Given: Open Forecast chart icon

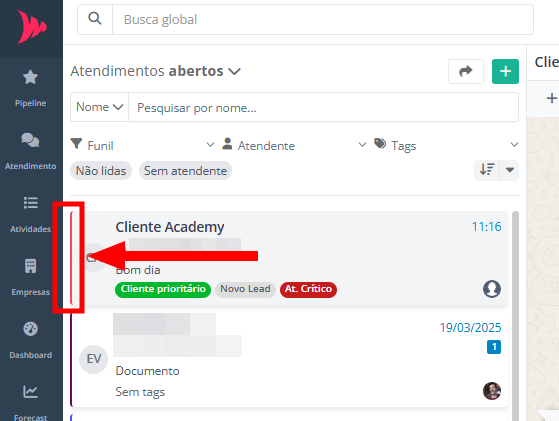Looking at the screenshot, I should 30,391.
